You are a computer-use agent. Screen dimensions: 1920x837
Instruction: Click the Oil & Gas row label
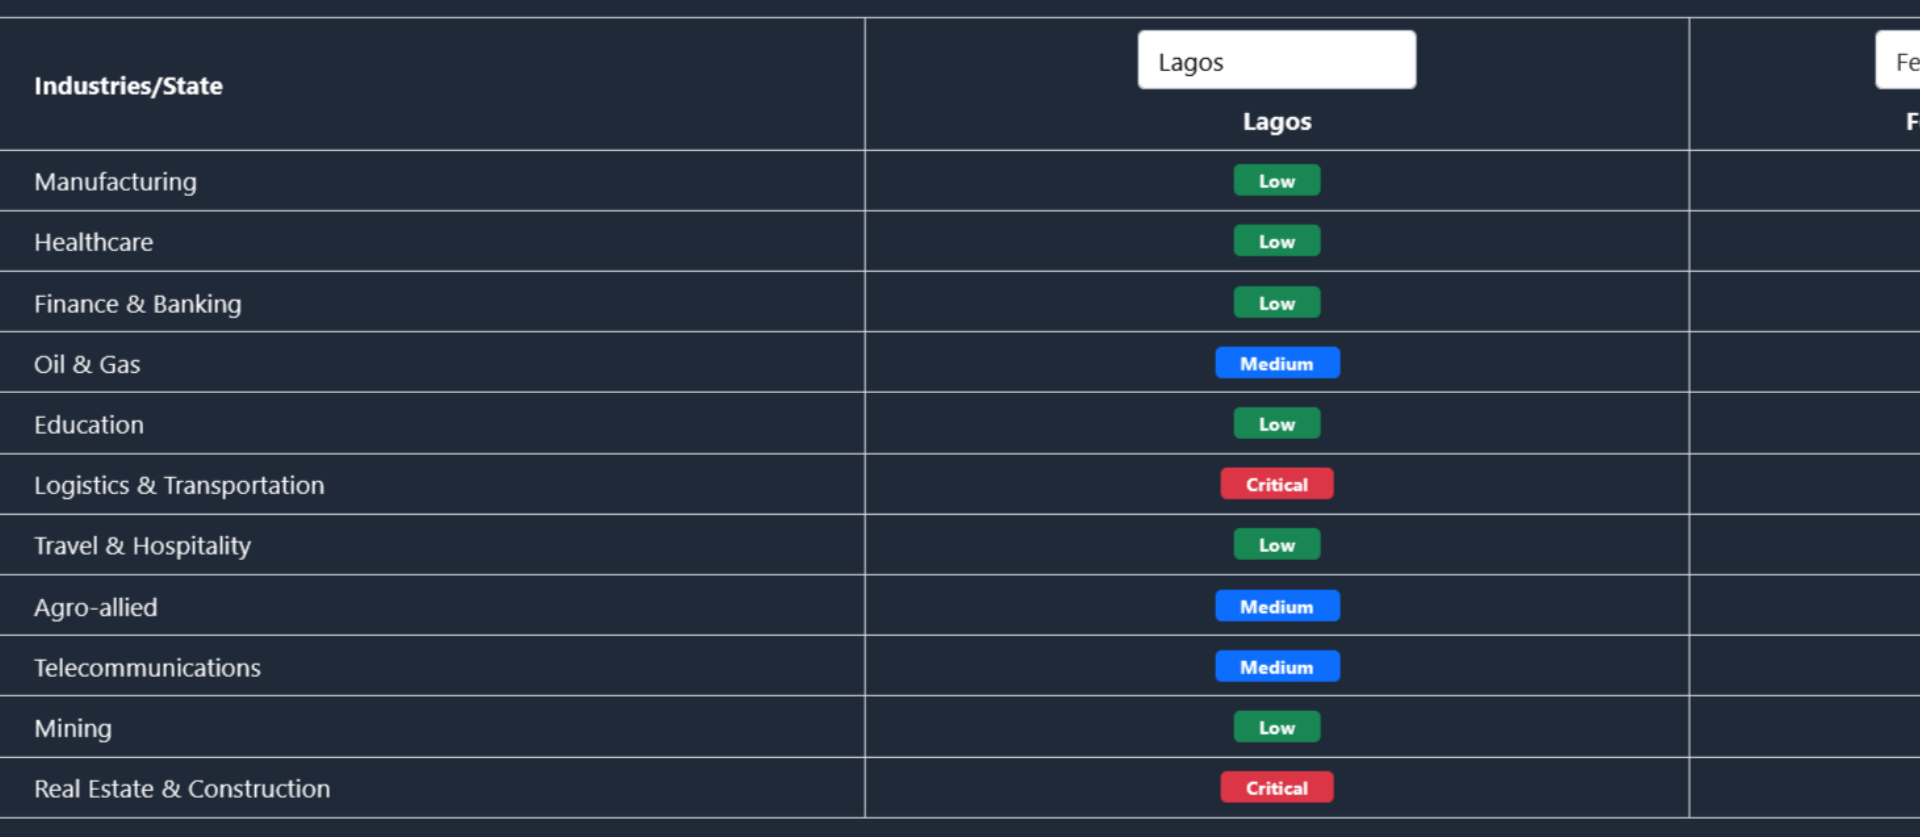point(87,365)
